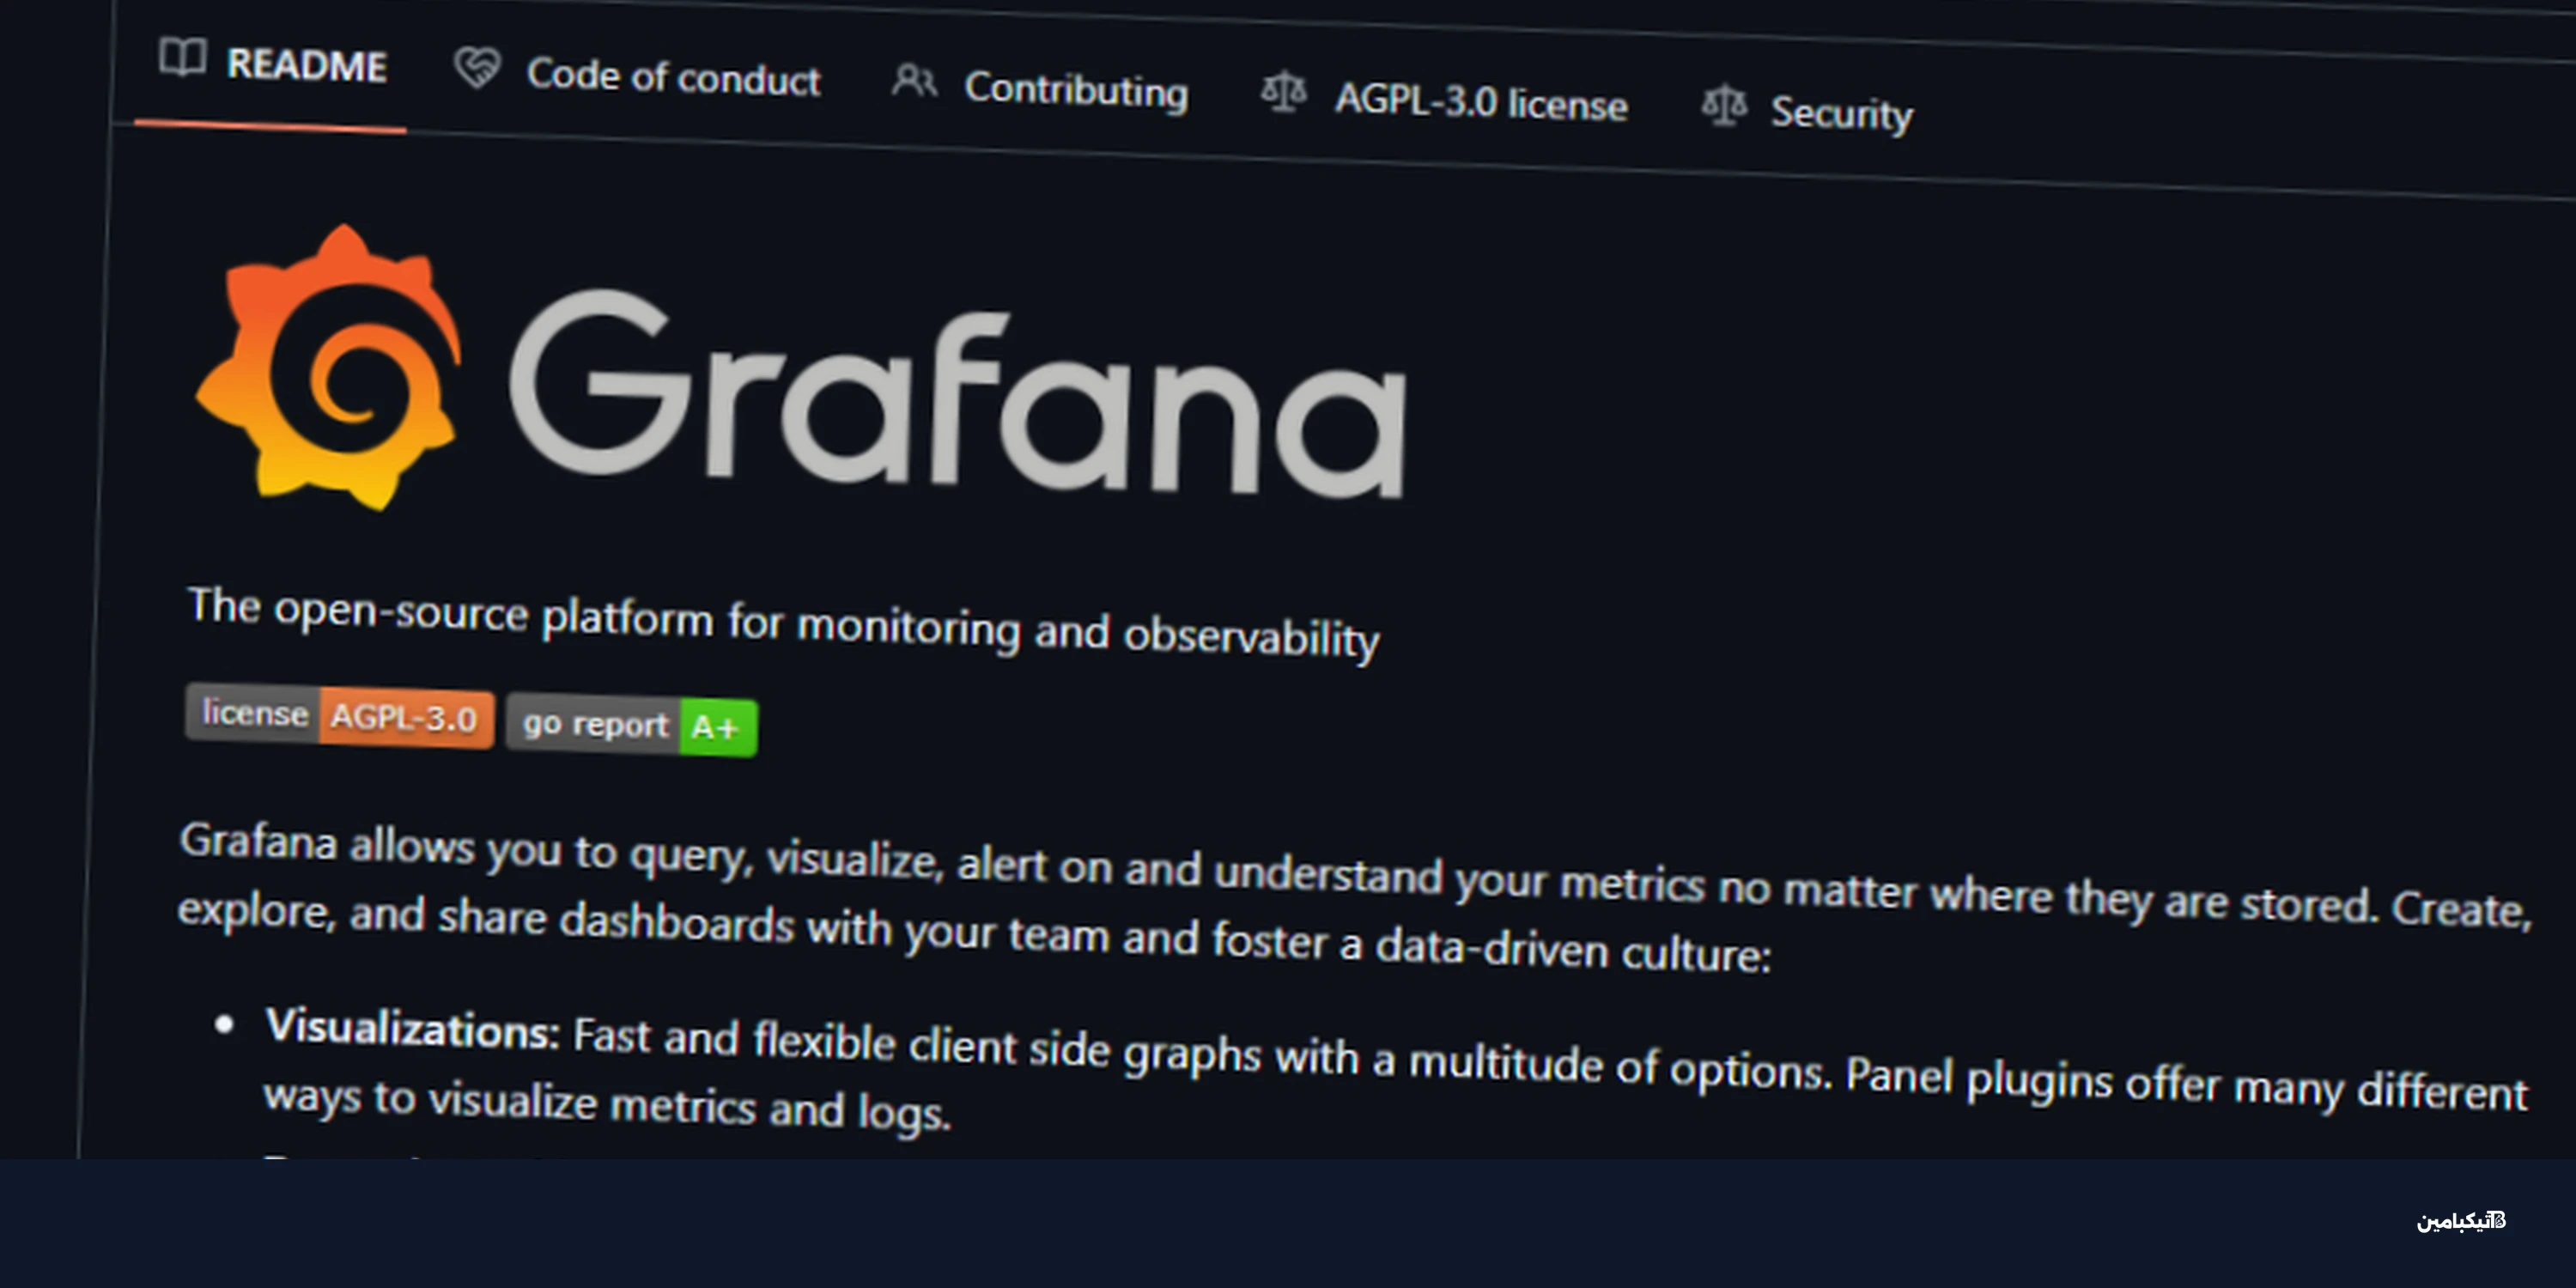Click 'ways to visualize metrics and logs.'

(x=607, y=1105)
